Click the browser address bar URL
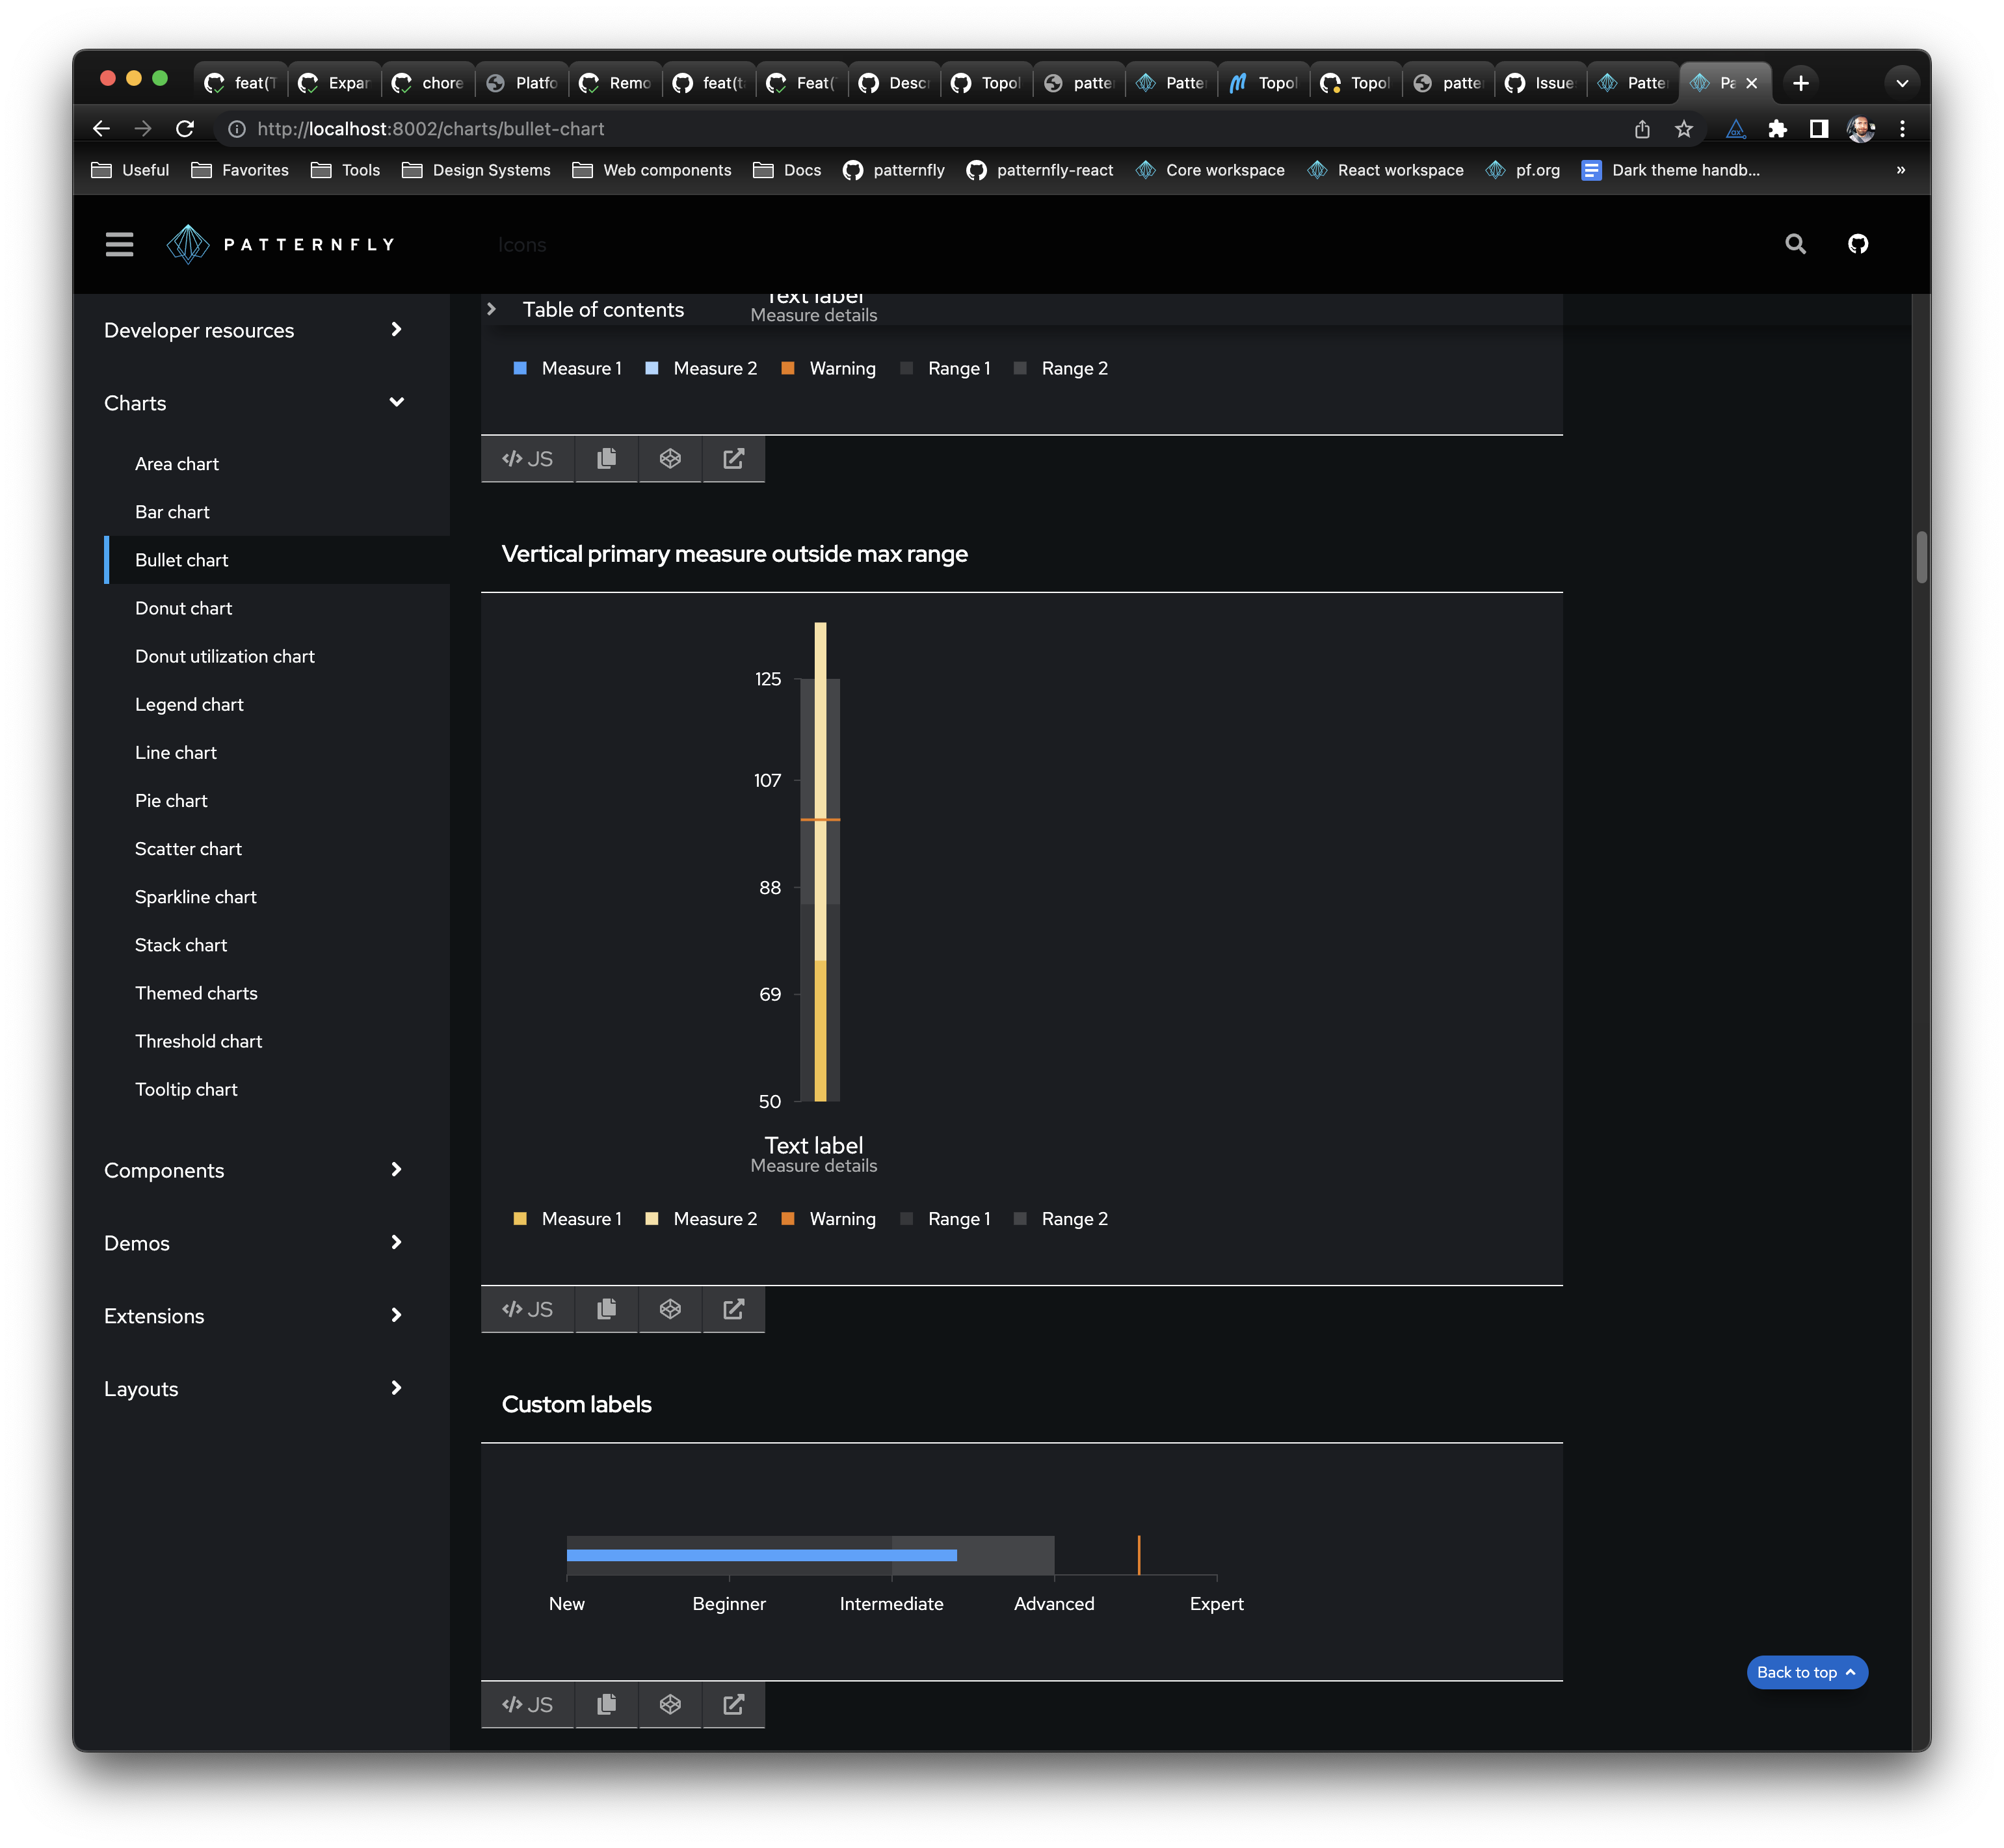 coord(430,129)
